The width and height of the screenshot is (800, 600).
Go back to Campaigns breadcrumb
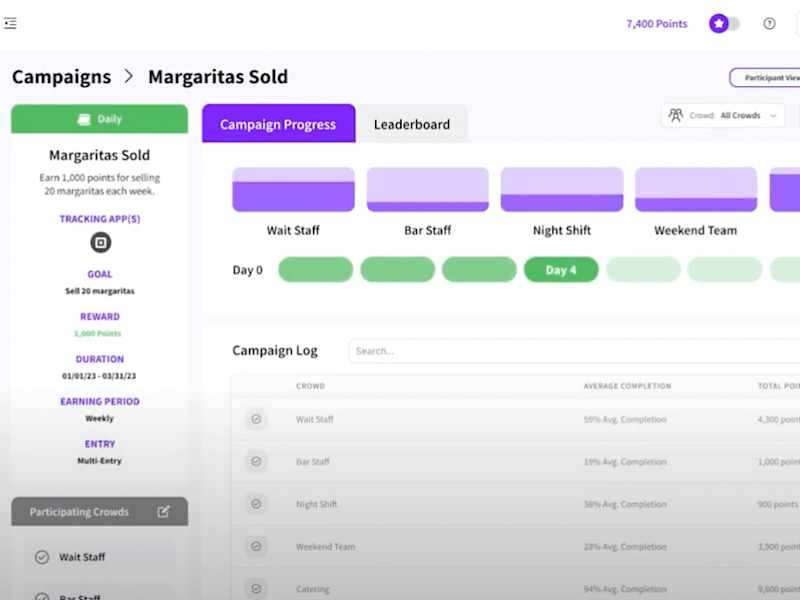[x=61, y=77]
